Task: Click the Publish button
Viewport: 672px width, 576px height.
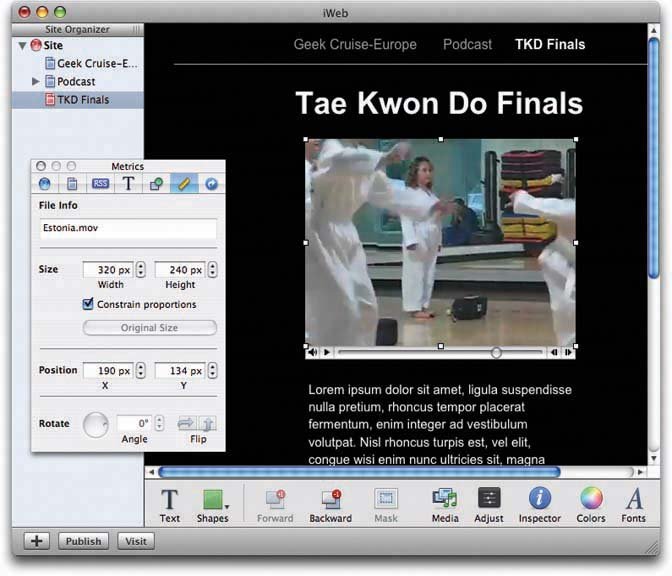Action: [x=83, y=541]
